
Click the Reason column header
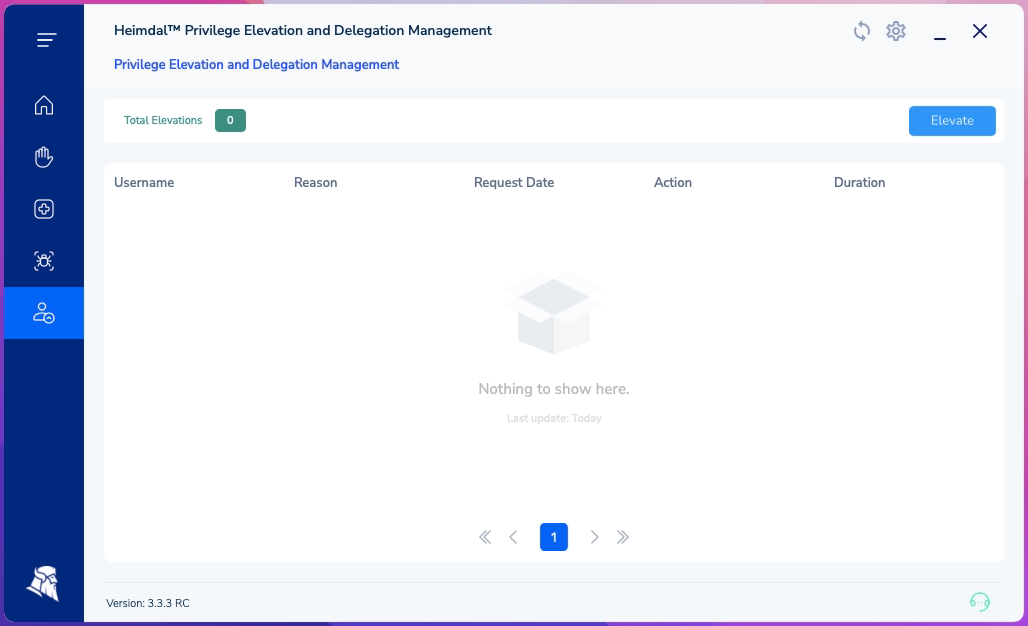tap(315, 182)
